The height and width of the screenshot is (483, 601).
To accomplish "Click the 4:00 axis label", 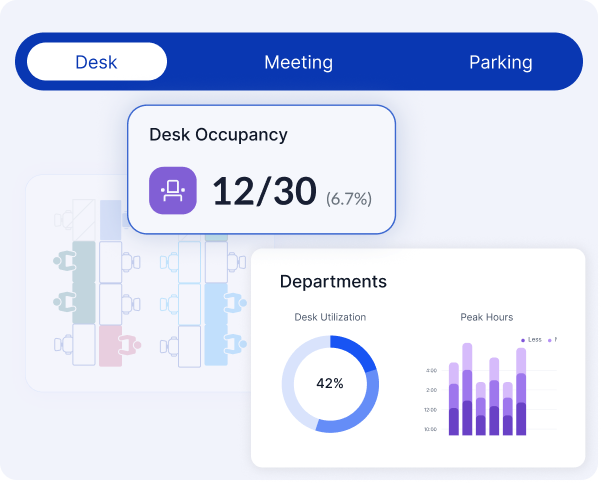I will [431, 371].
